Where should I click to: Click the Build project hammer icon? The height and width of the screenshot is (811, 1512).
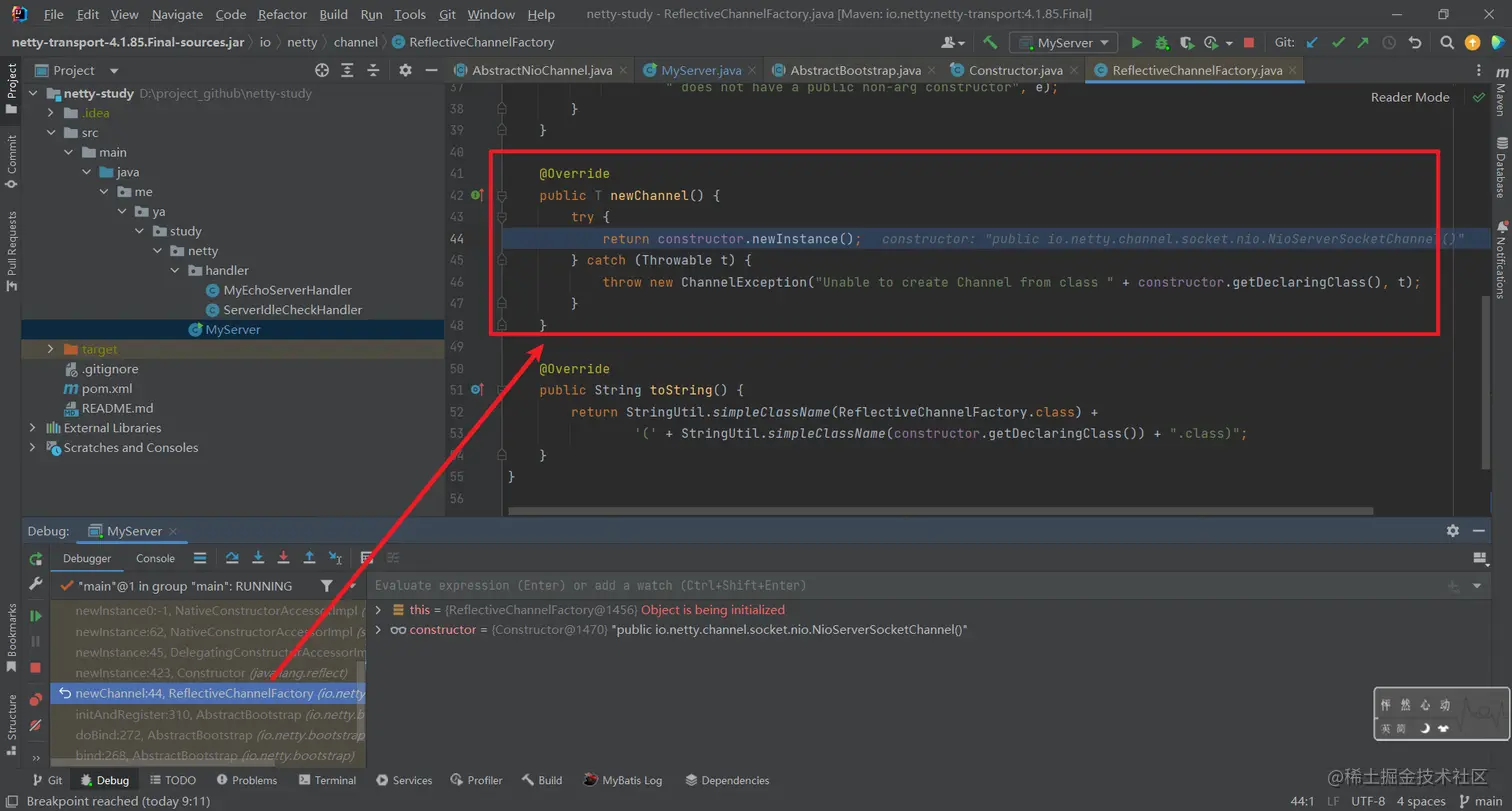990,42
